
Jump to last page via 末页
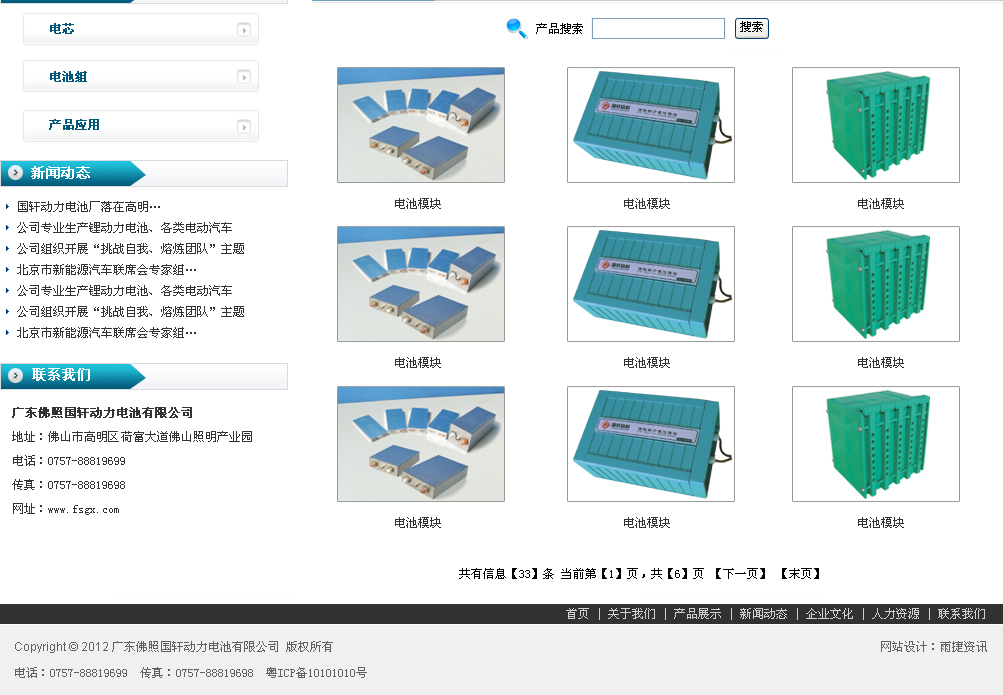pyautogui.click(x=800, y=574)
